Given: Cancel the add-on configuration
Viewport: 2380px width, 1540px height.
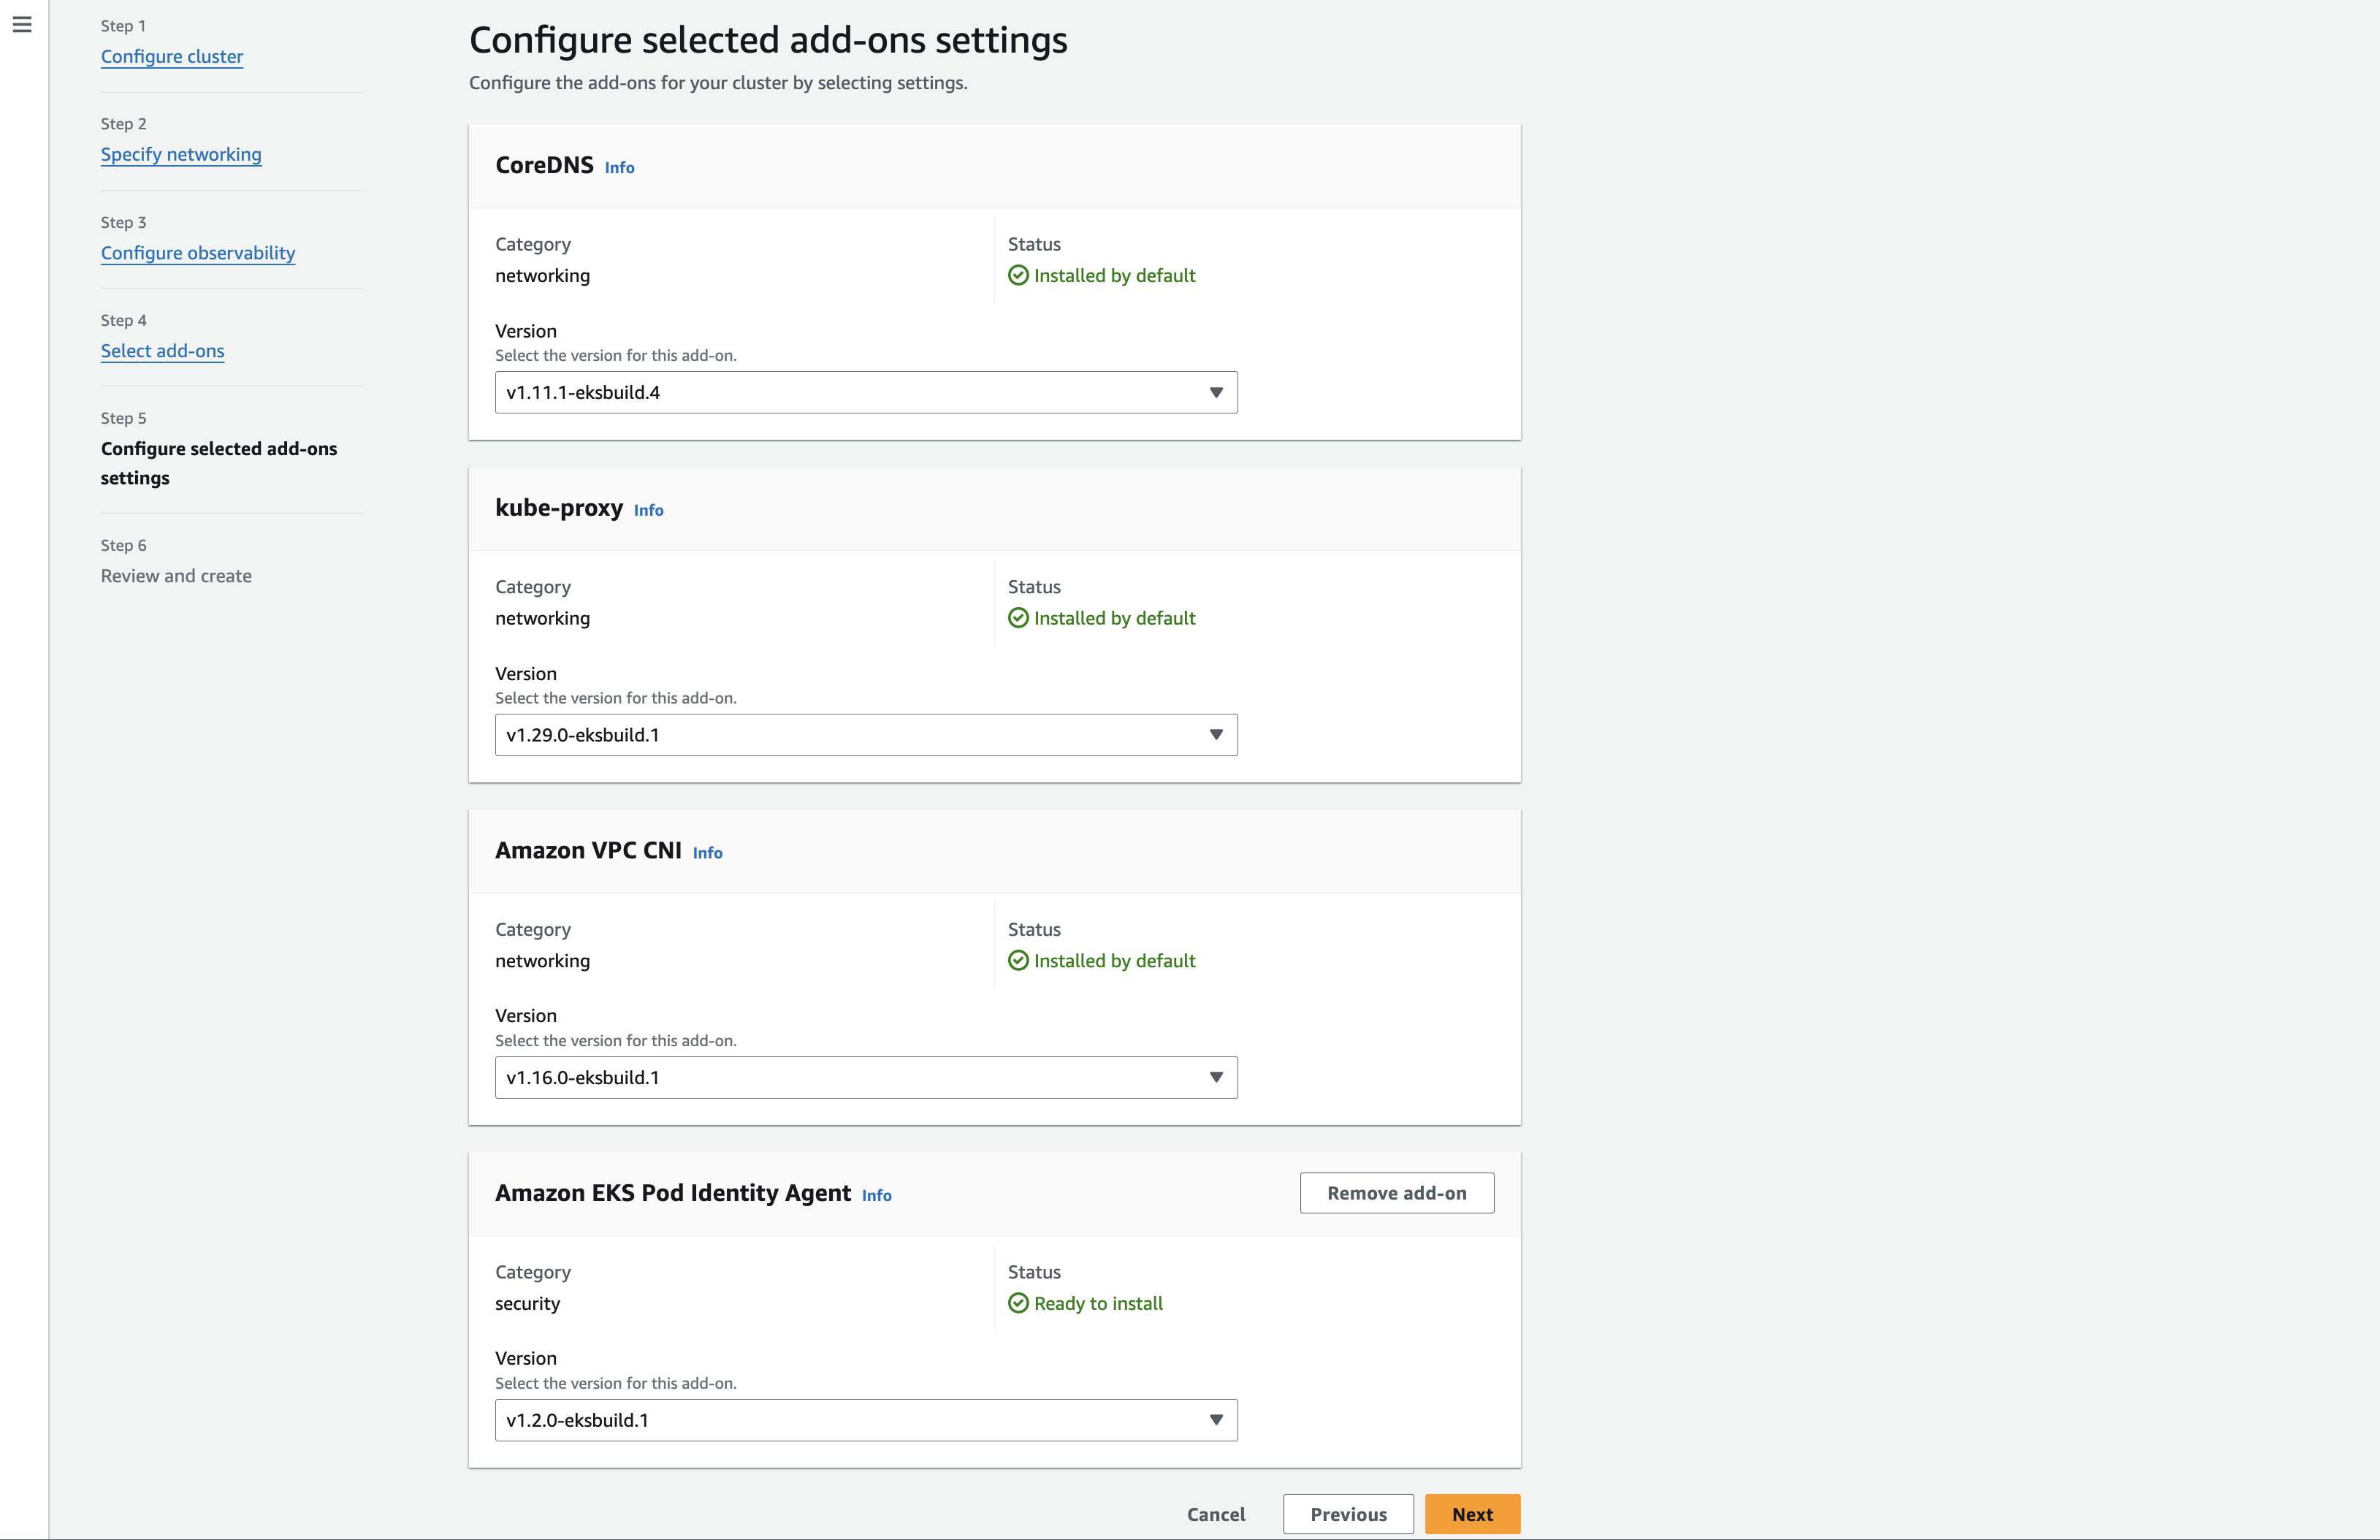Looking at the screenshot, I should pos(1215,1514).
